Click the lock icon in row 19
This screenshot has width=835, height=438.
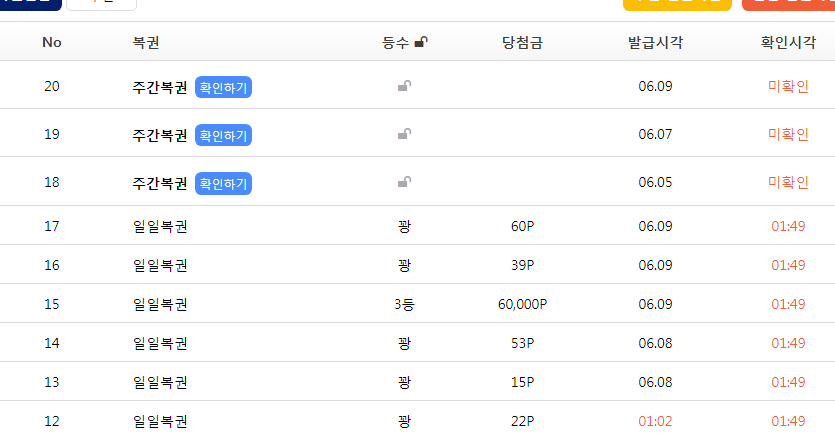(404, 134)
